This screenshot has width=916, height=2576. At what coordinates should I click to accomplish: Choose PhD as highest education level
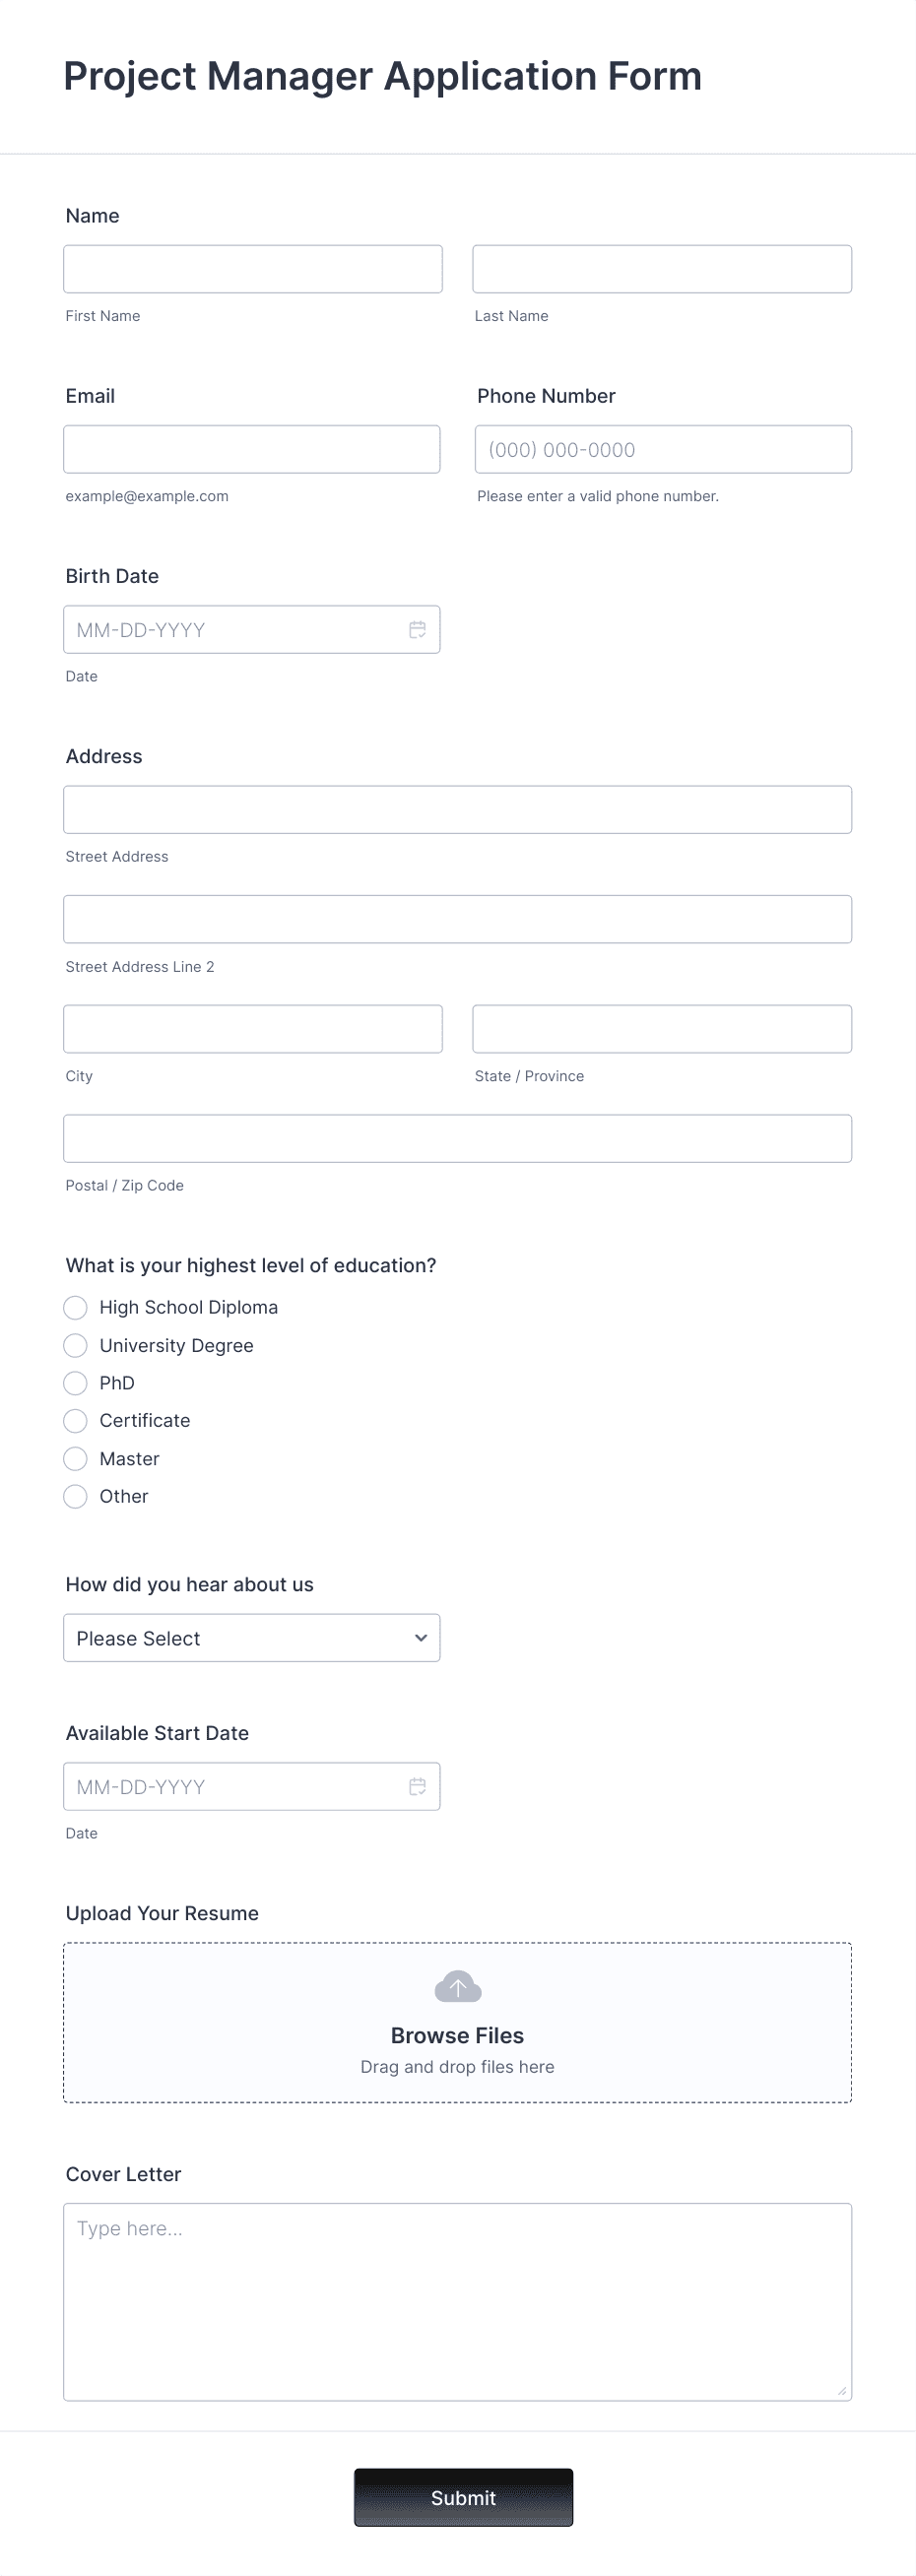pos(75,1383)
